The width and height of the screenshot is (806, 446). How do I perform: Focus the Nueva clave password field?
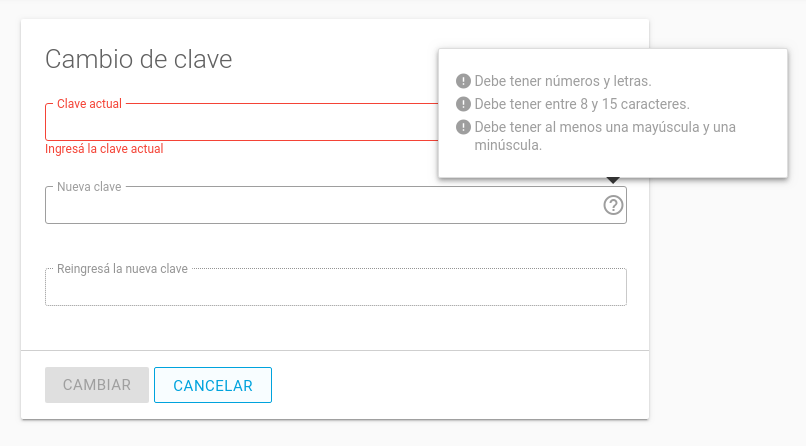pyautogui.click(x=320, y=206)
